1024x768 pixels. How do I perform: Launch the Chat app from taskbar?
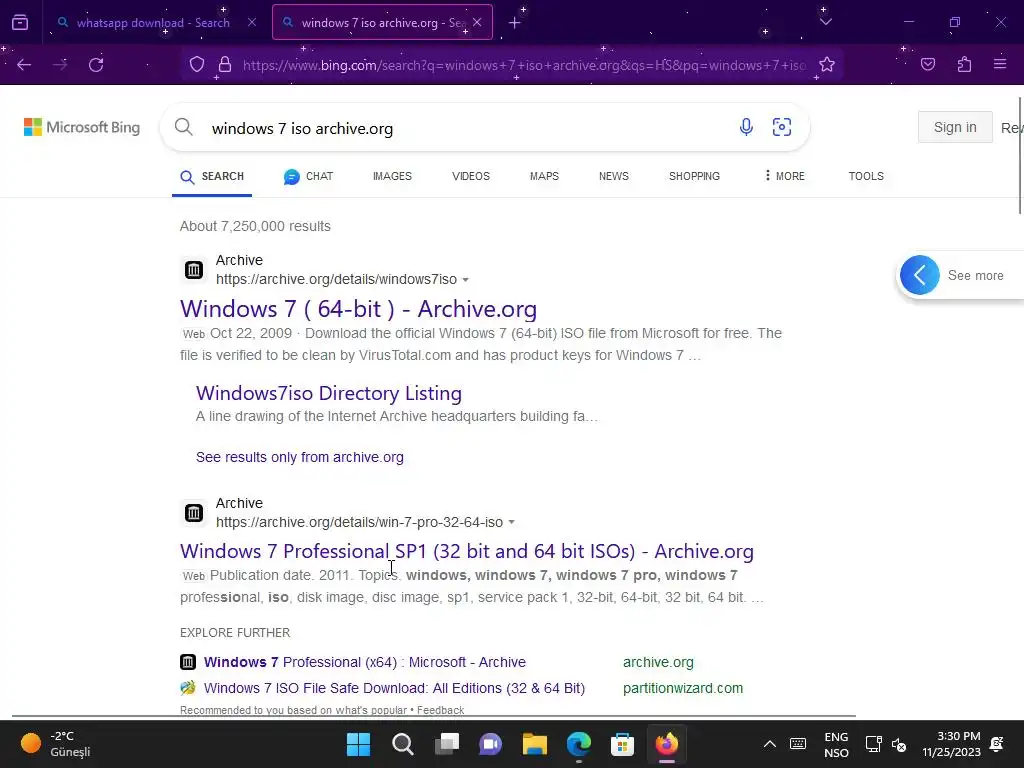point(490,744)
